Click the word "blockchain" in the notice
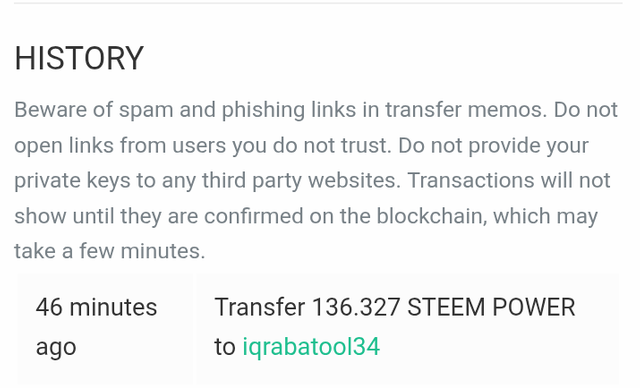This screenshot has height=388, width=640. click(x=431, y=216)
